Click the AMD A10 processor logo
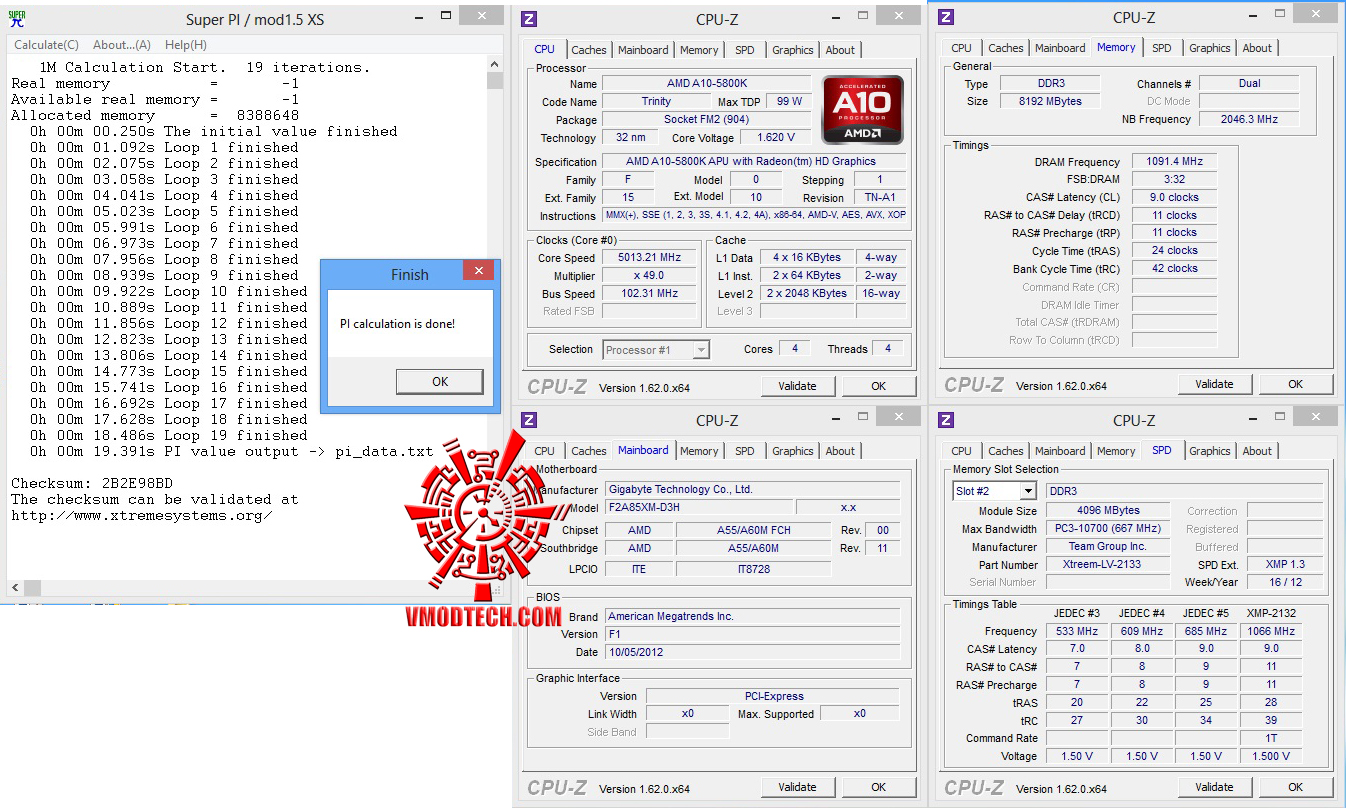The image size is (1346, 808). tap(863, 109)
